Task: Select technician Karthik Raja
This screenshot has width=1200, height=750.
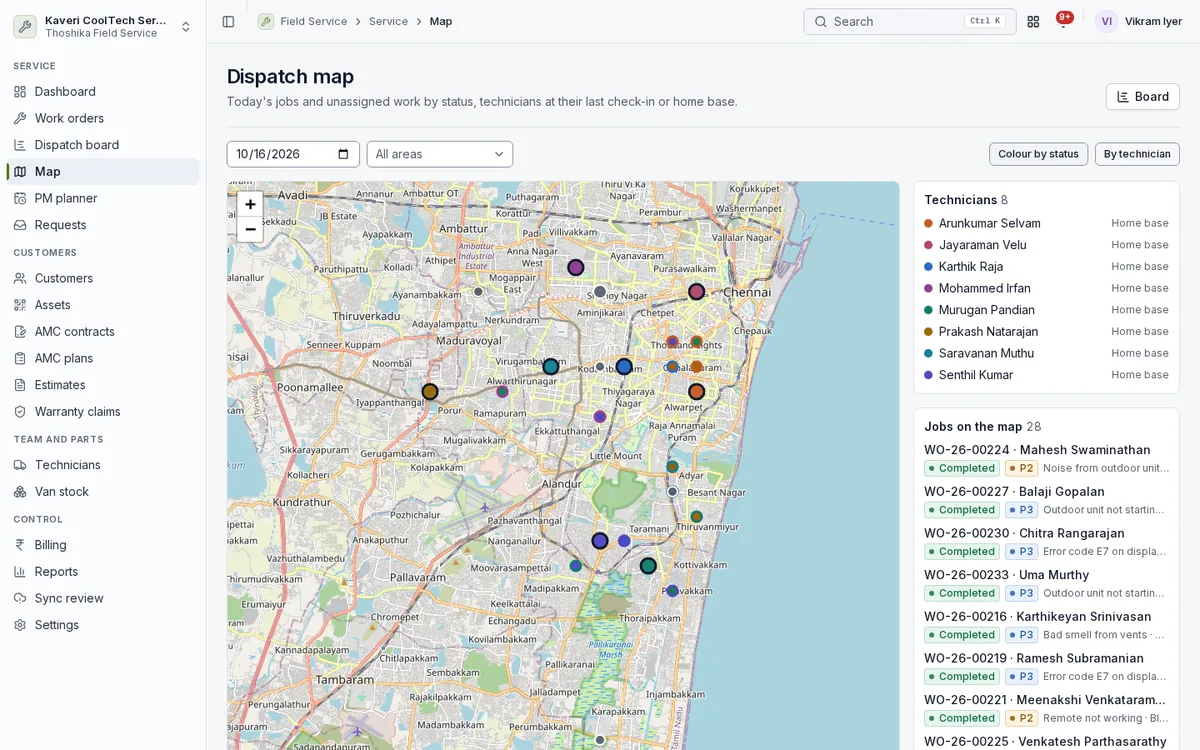Action: (x=1046, y=267)
